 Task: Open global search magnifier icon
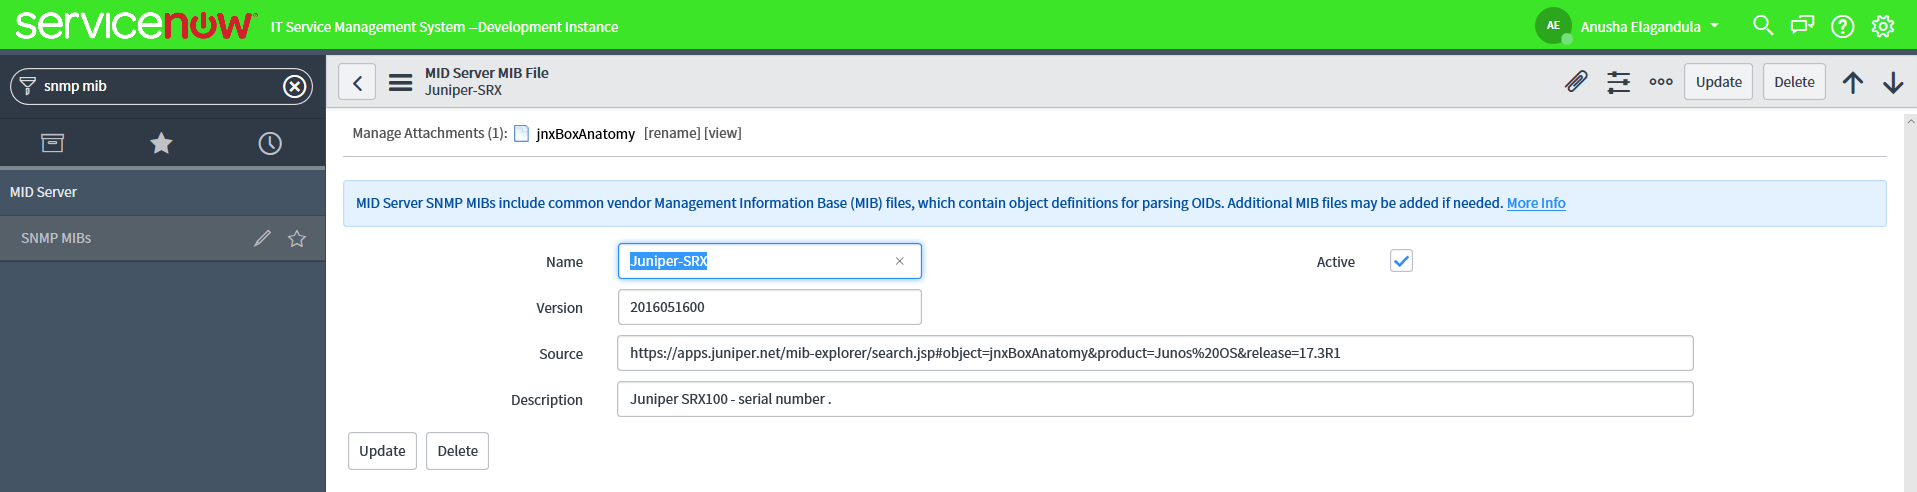1763,25
